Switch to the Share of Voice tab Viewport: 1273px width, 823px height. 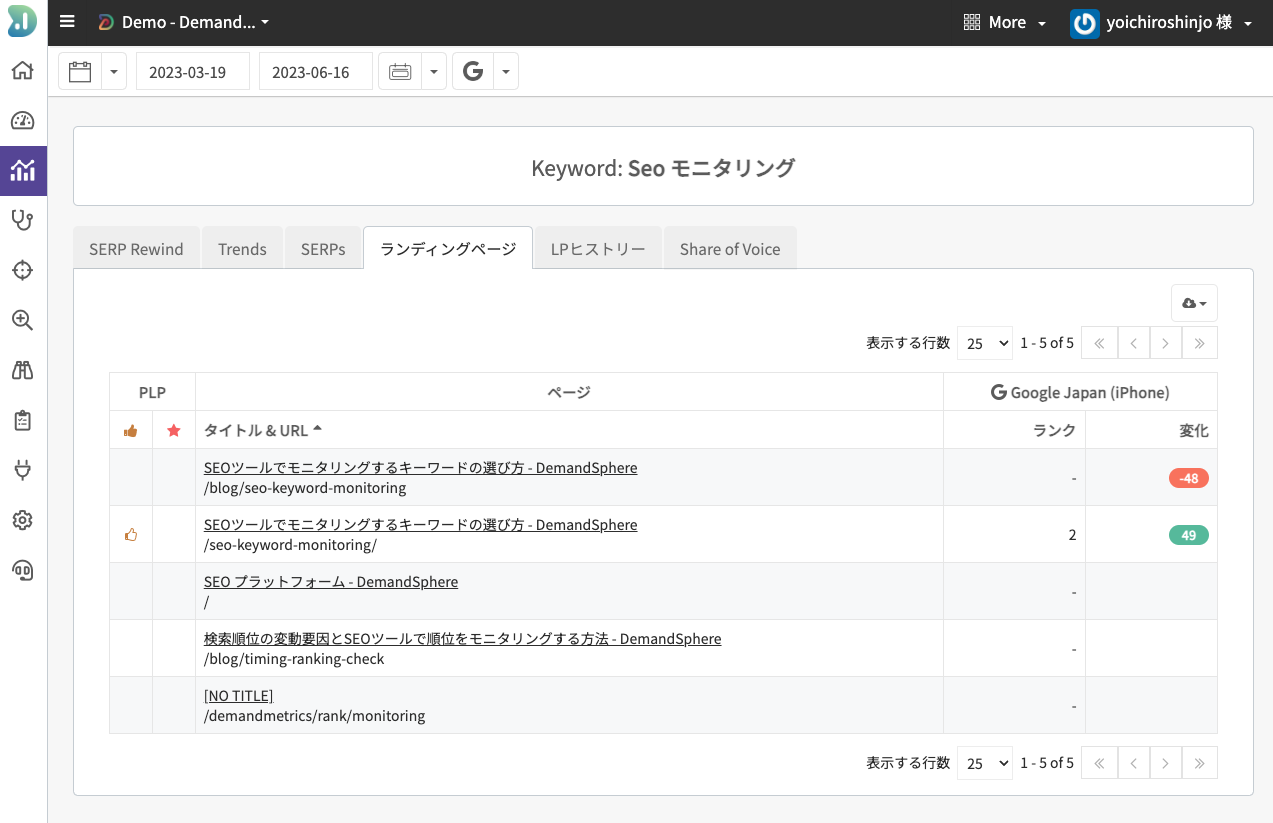coord(730,249)
